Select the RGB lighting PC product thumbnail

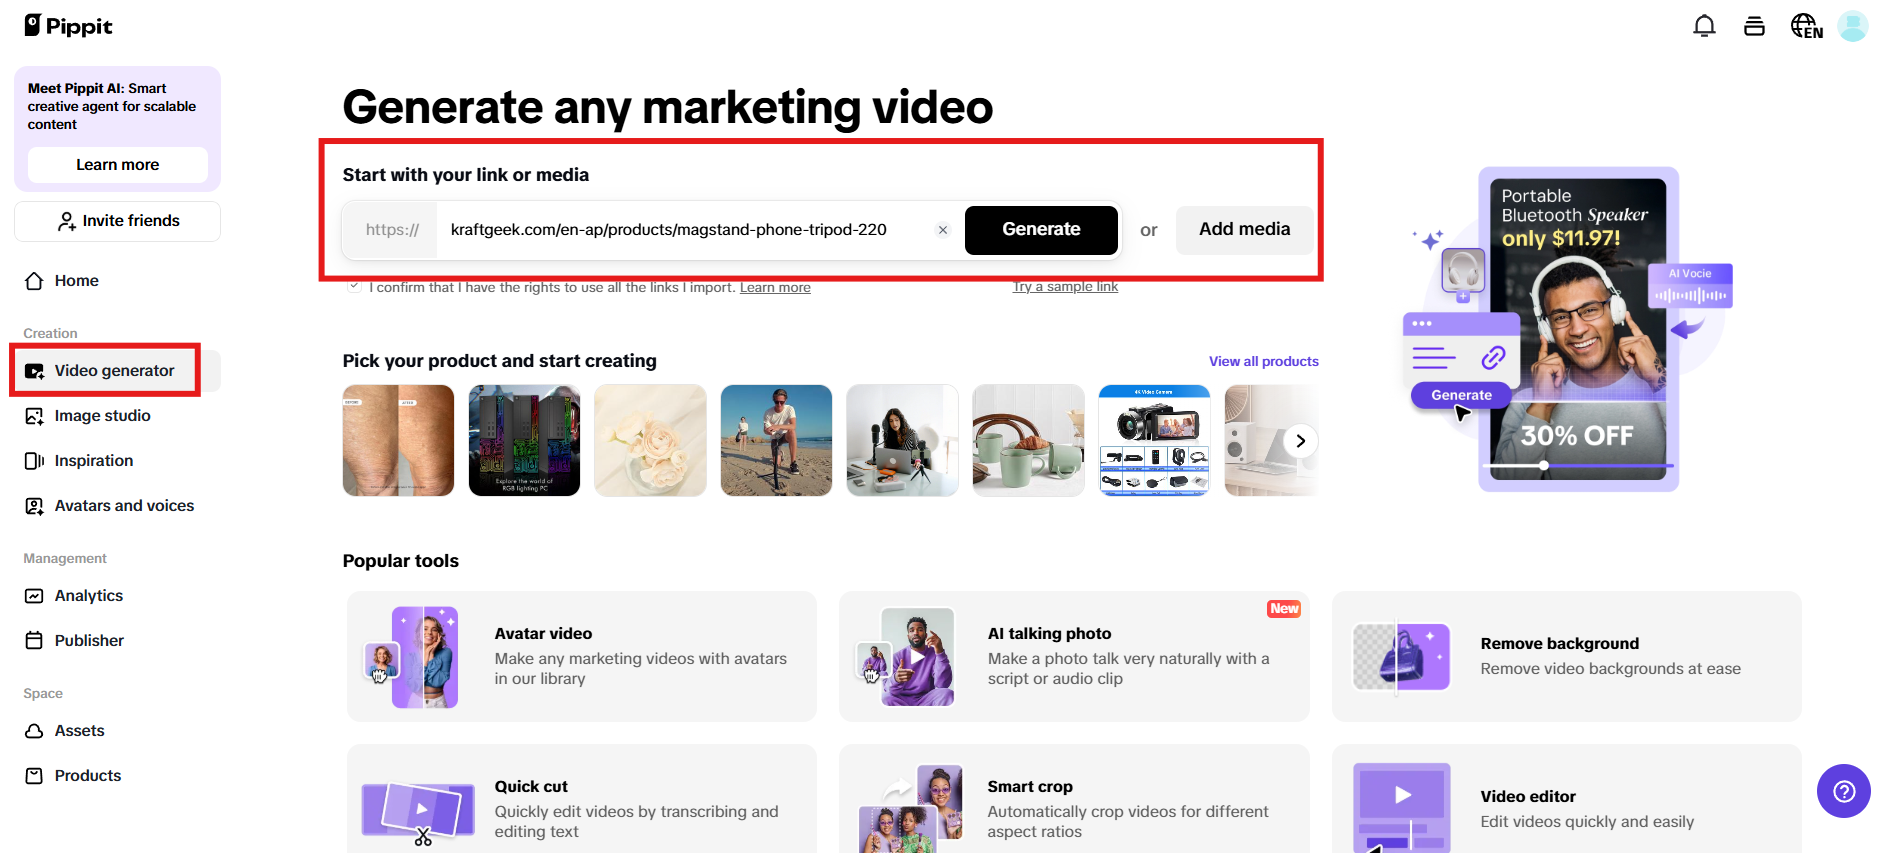[x=524, y=440]
